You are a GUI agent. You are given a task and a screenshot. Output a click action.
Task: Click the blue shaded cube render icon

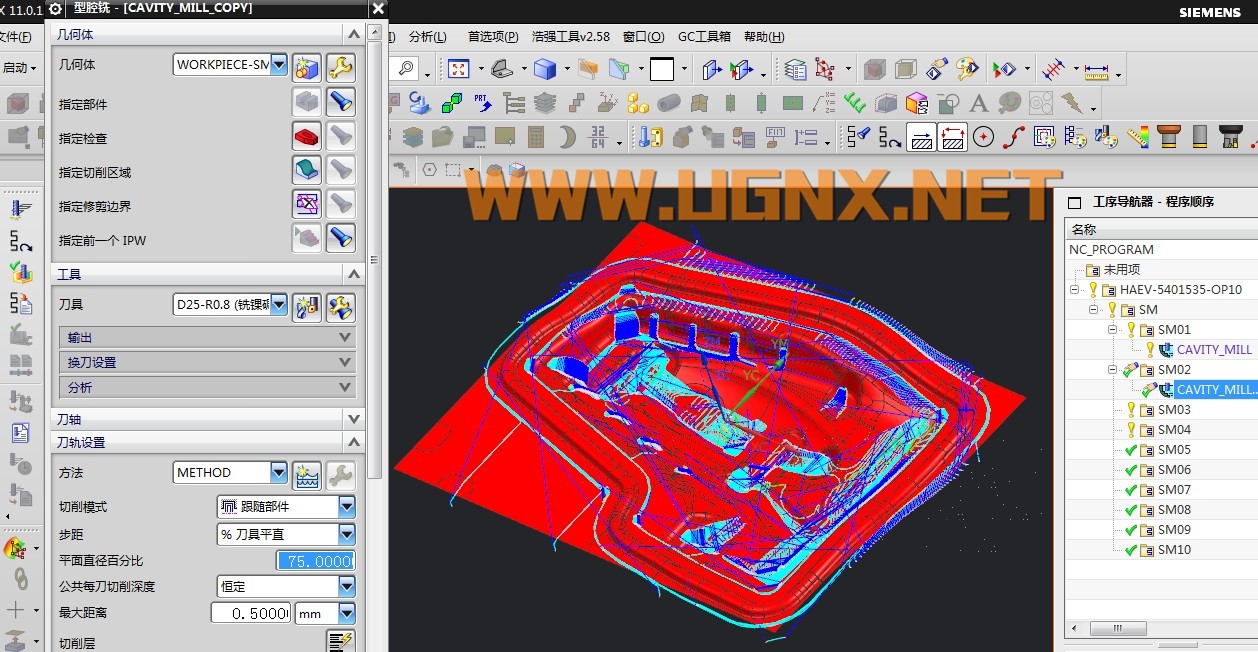tap(544, 69)
